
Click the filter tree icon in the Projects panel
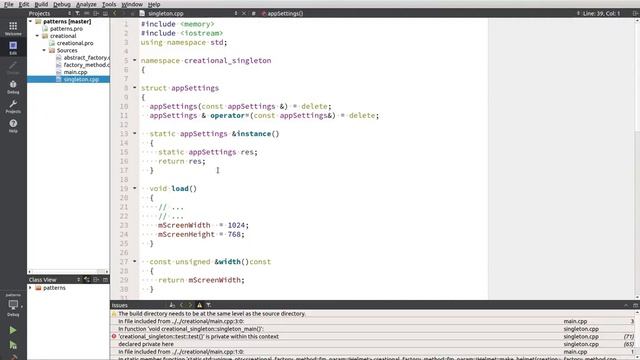pos(77,13)
